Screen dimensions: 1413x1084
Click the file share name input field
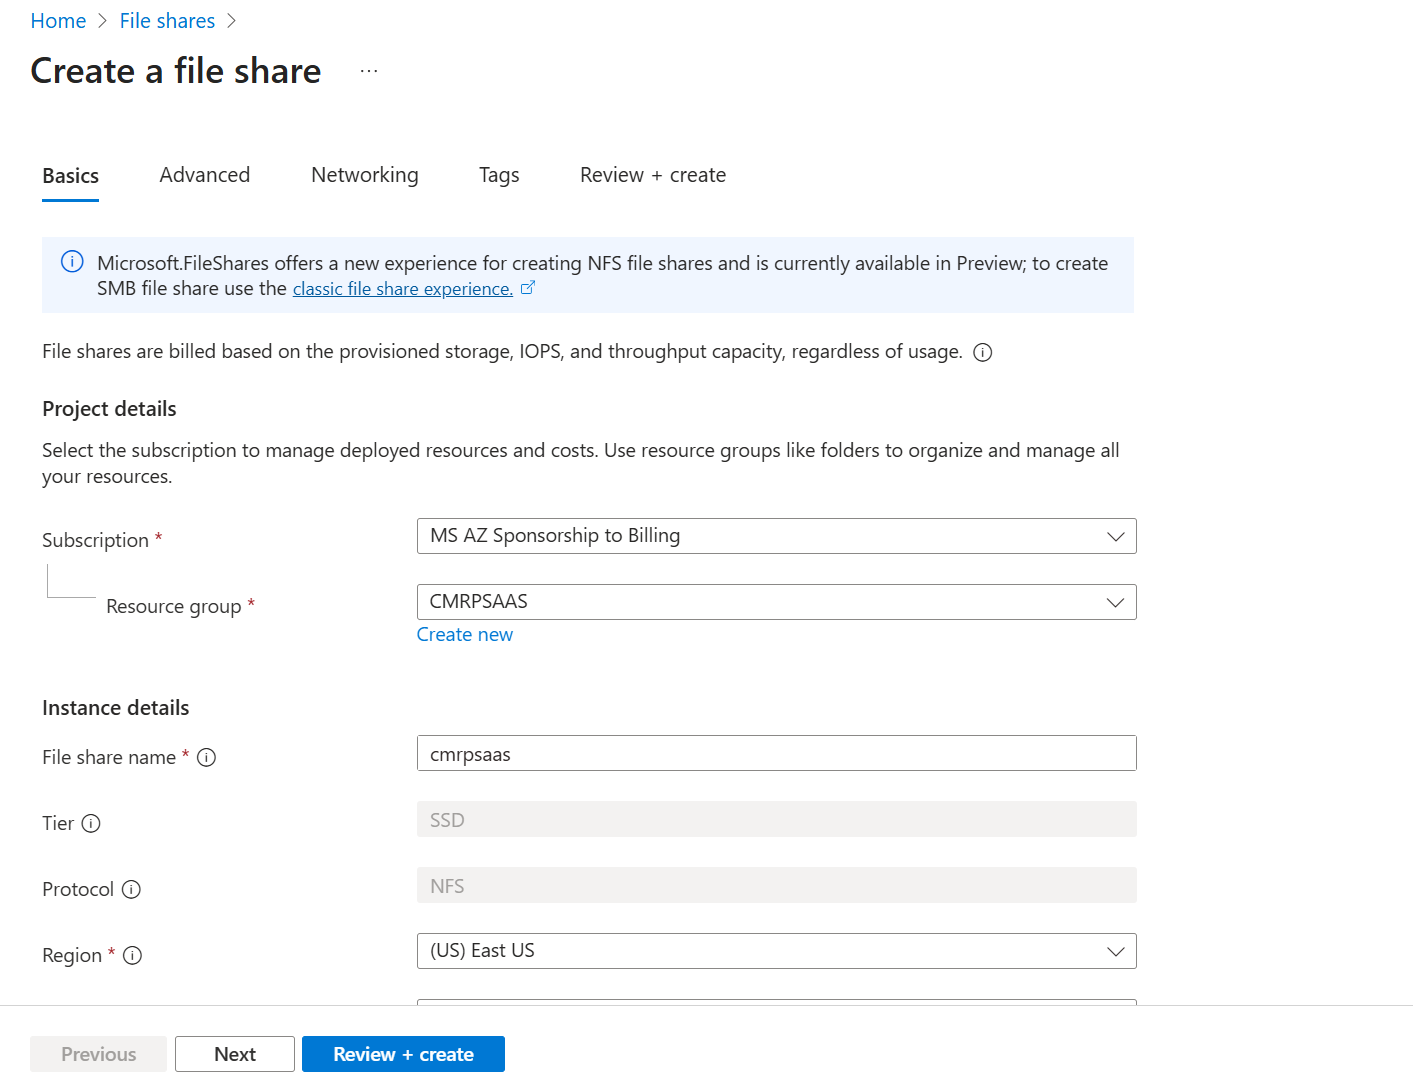pos(776,753)
